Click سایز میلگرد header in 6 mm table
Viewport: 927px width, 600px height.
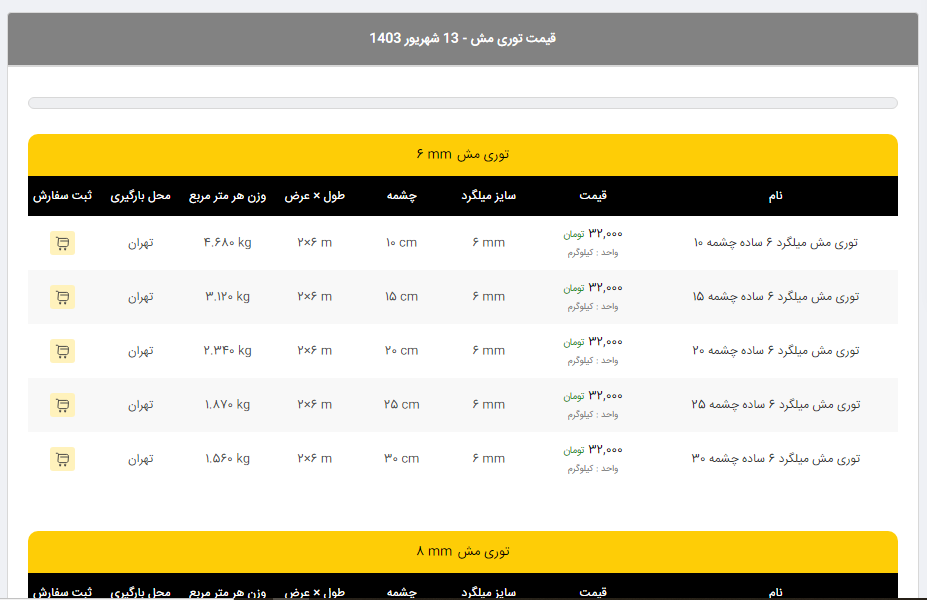coord(488,196)
